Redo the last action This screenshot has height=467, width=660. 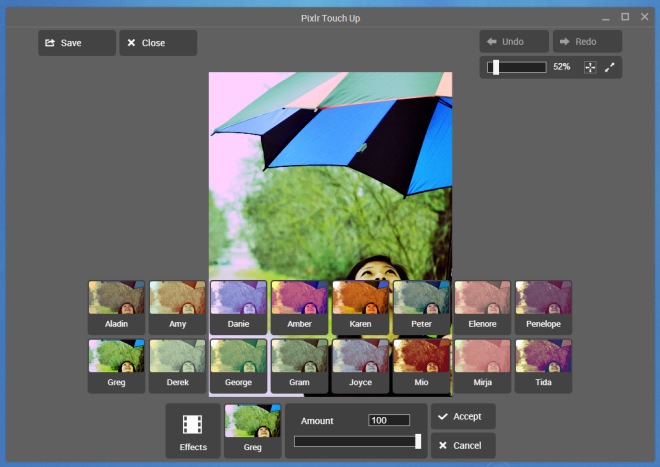(x=587, y=42)
